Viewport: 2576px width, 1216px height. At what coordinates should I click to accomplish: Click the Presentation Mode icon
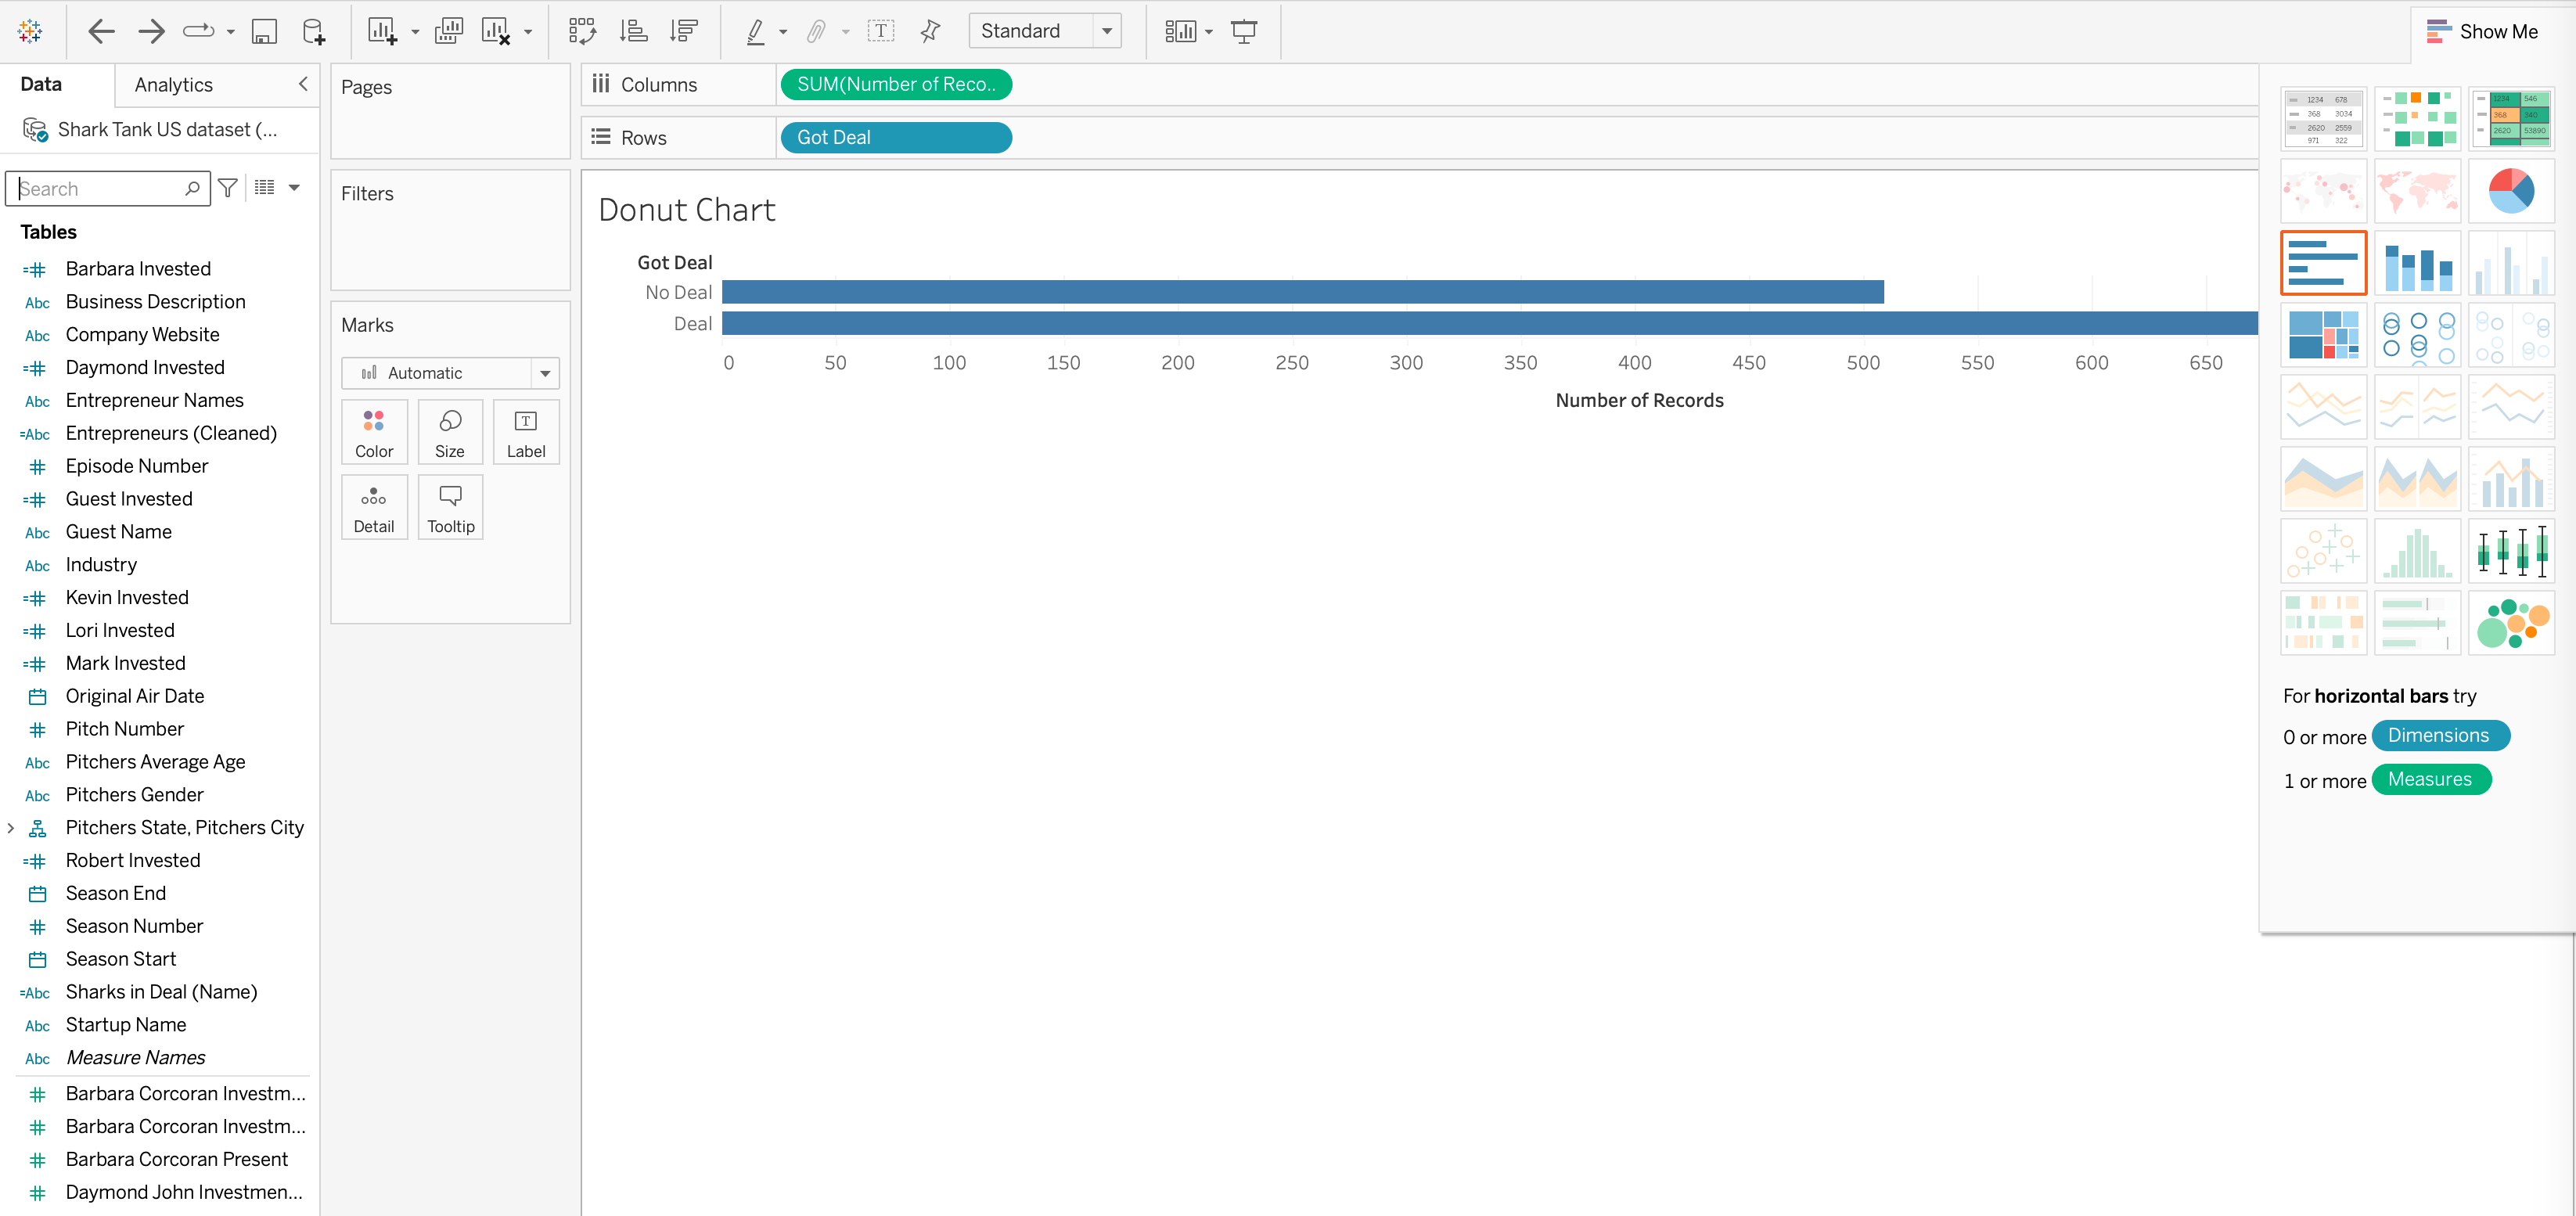point(1244,31)
